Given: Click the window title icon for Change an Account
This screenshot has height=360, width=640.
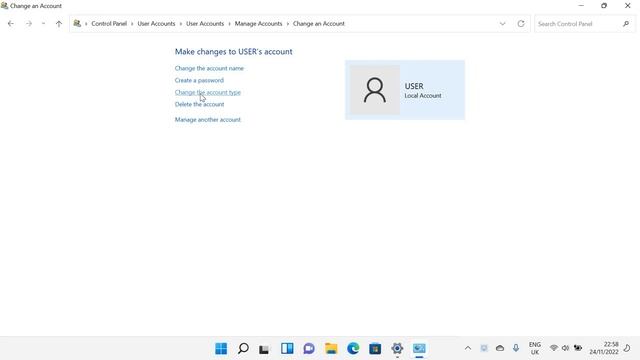Looking at the screenshot, I should [x=4, y=6].
